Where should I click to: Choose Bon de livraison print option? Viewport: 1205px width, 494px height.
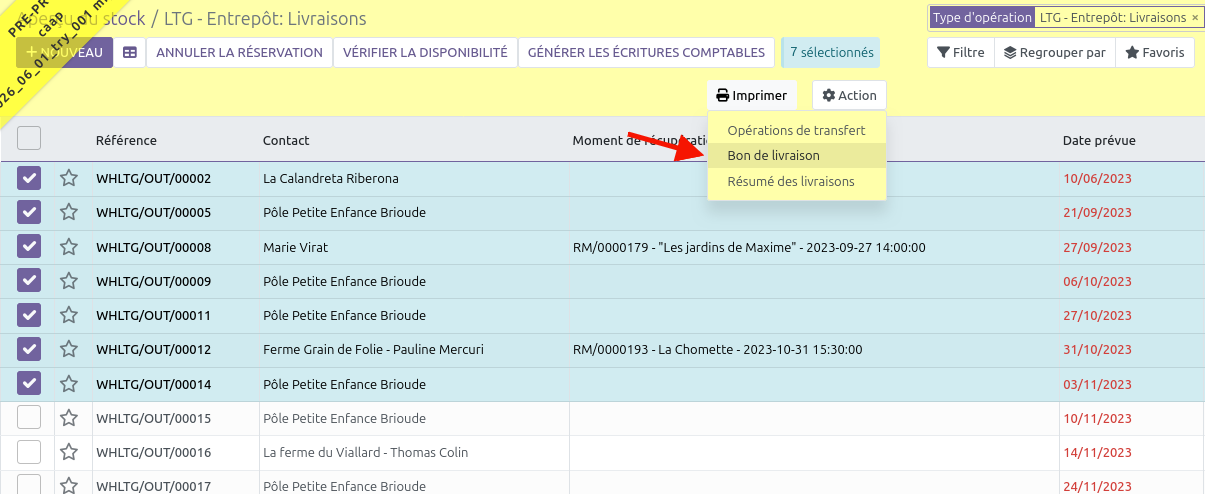796,156
